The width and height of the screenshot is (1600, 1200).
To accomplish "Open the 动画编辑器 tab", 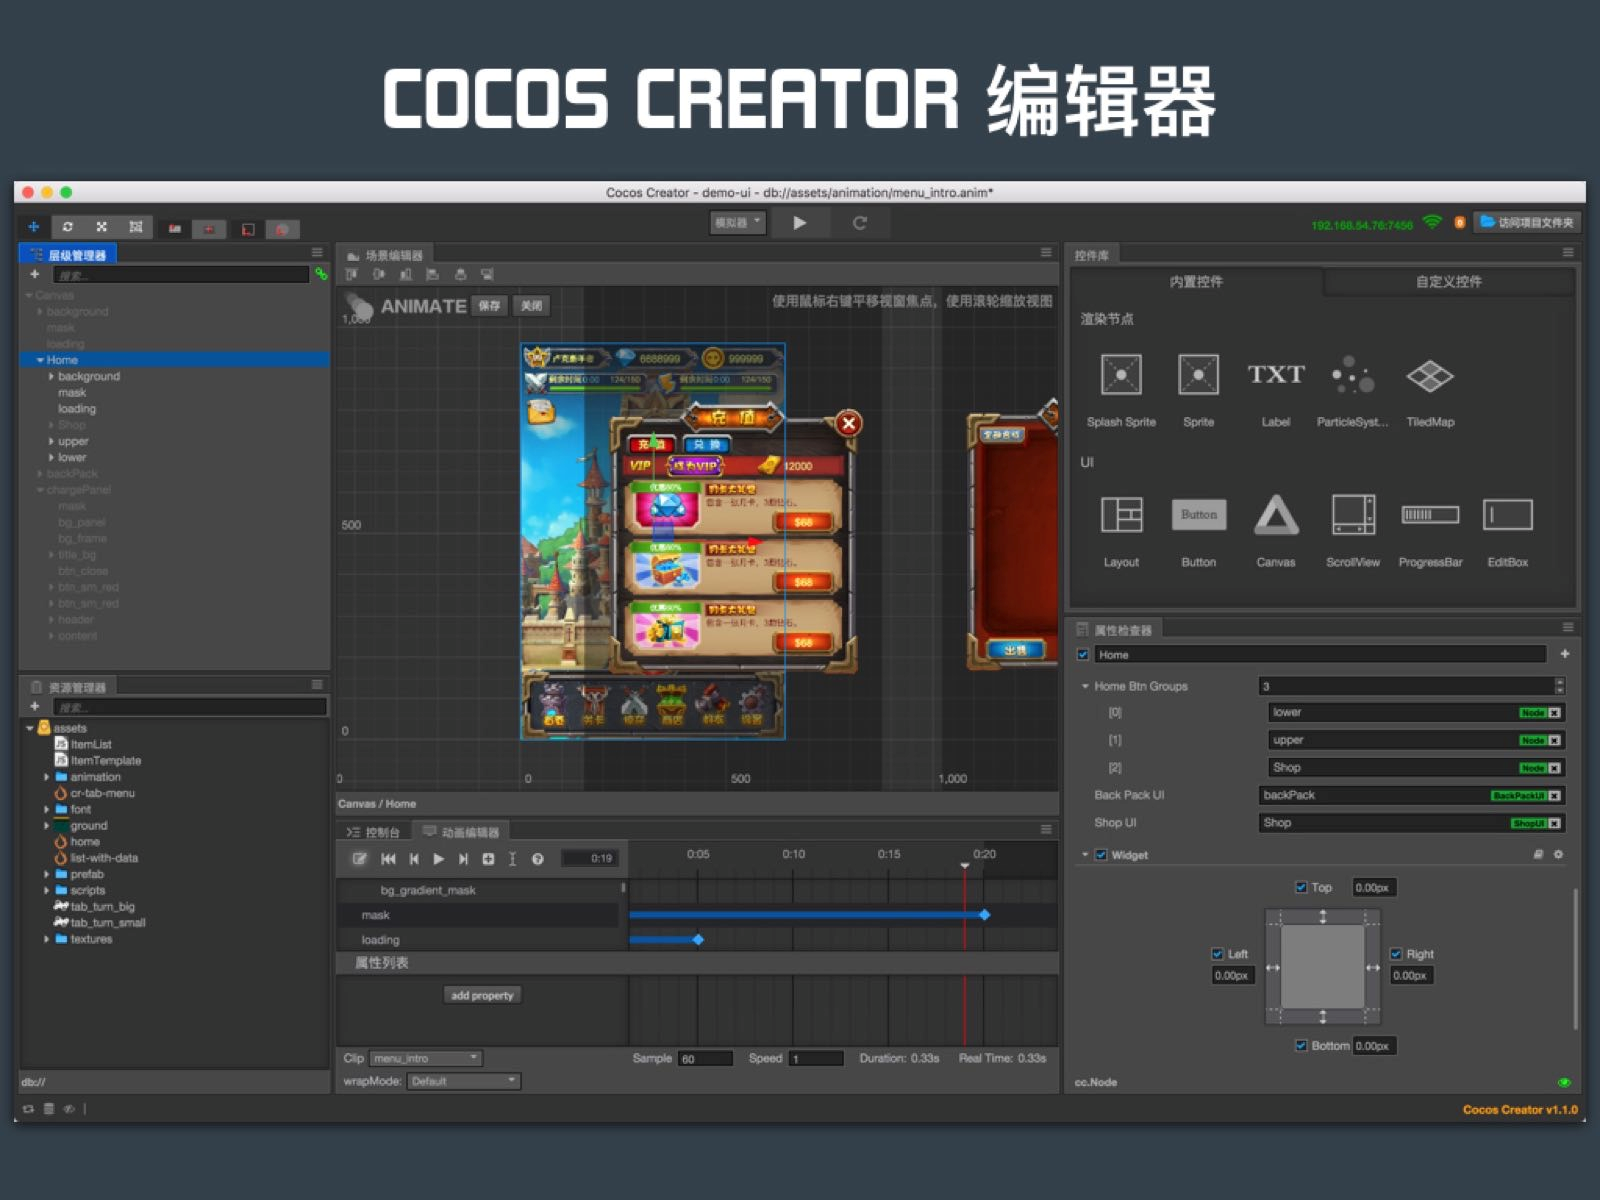I will coord(461,832).
